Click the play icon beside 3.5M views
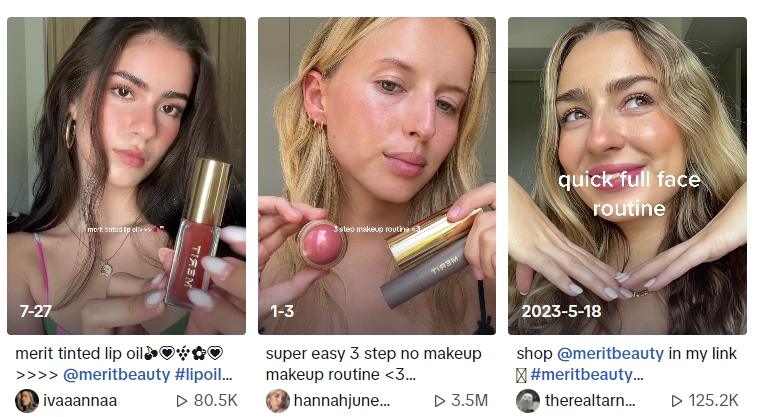Viewport: 765px width, 417px height. [439, 401]
